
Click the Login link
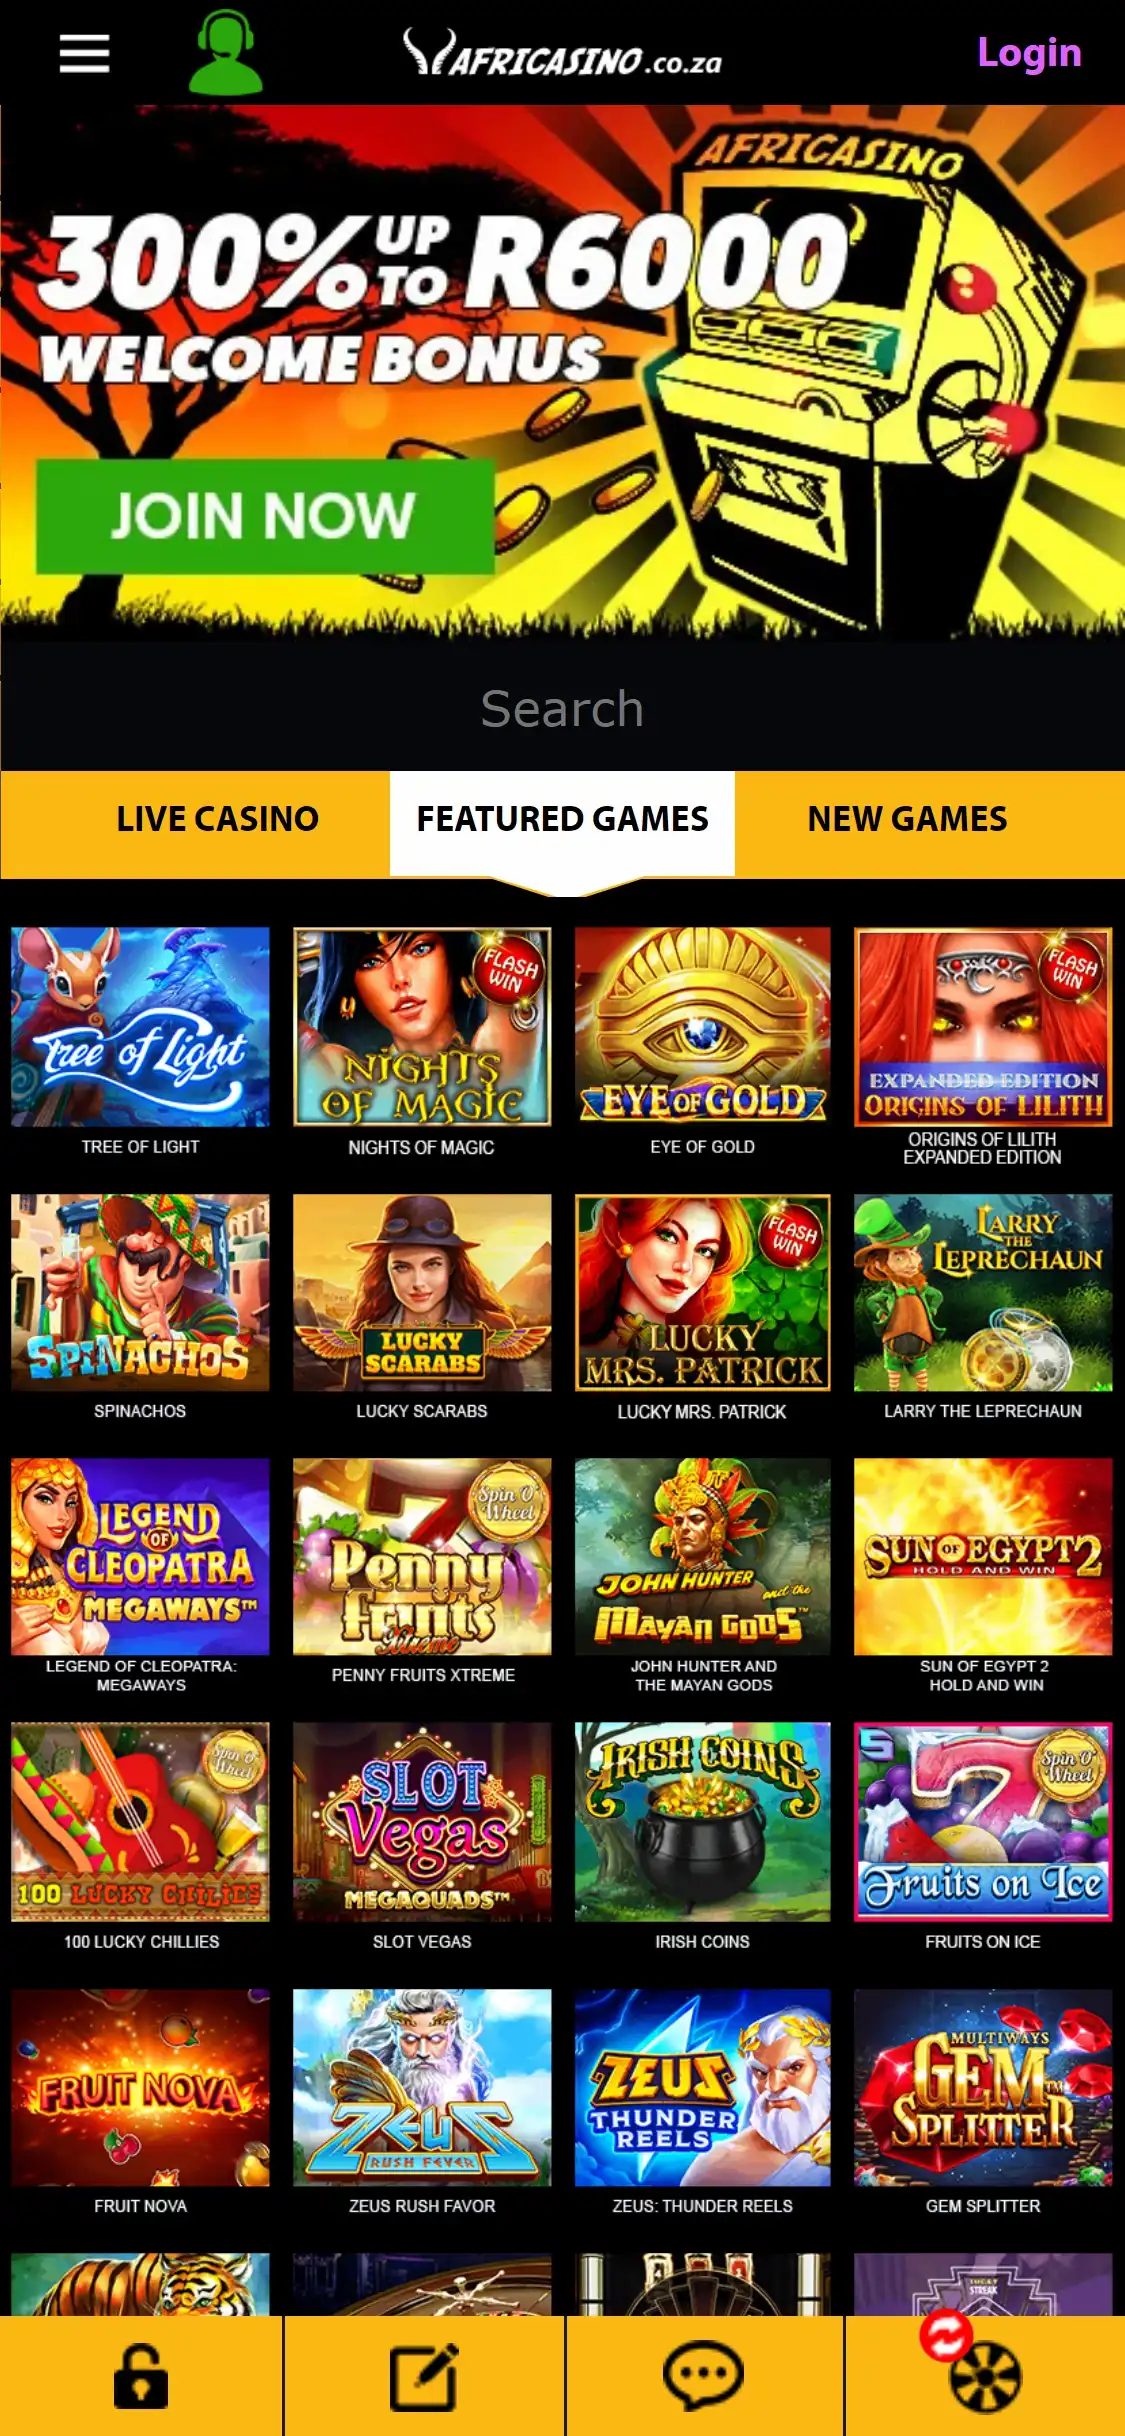1029,52
